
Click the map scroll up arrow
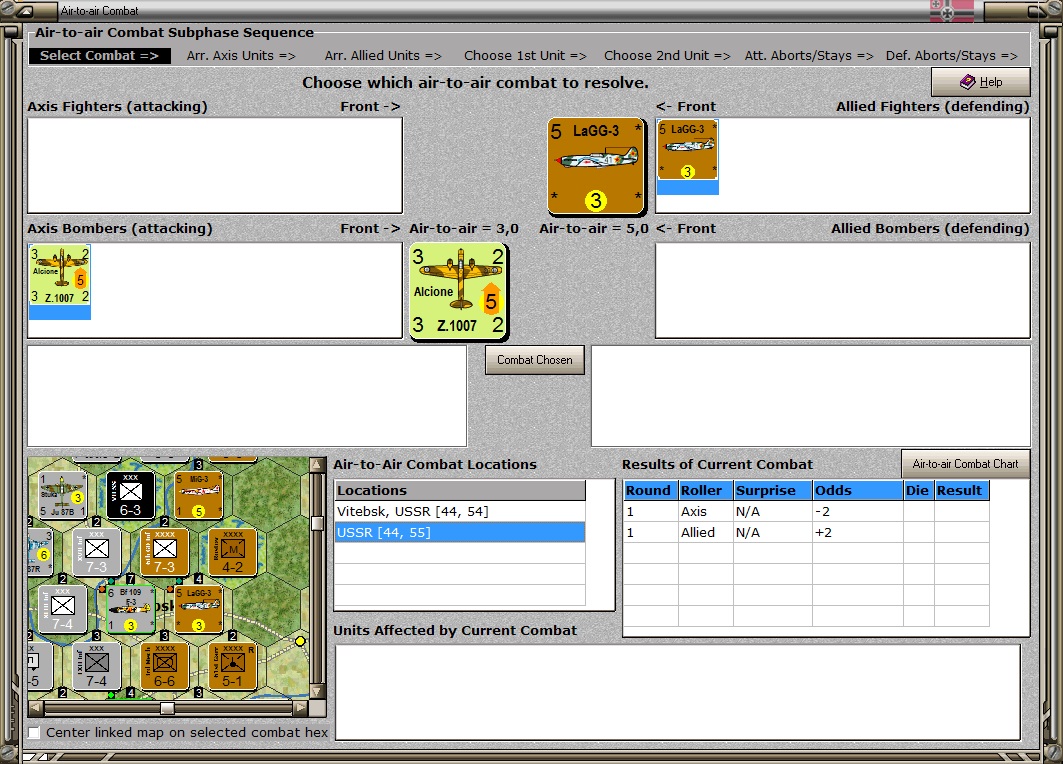coord(317,464)
